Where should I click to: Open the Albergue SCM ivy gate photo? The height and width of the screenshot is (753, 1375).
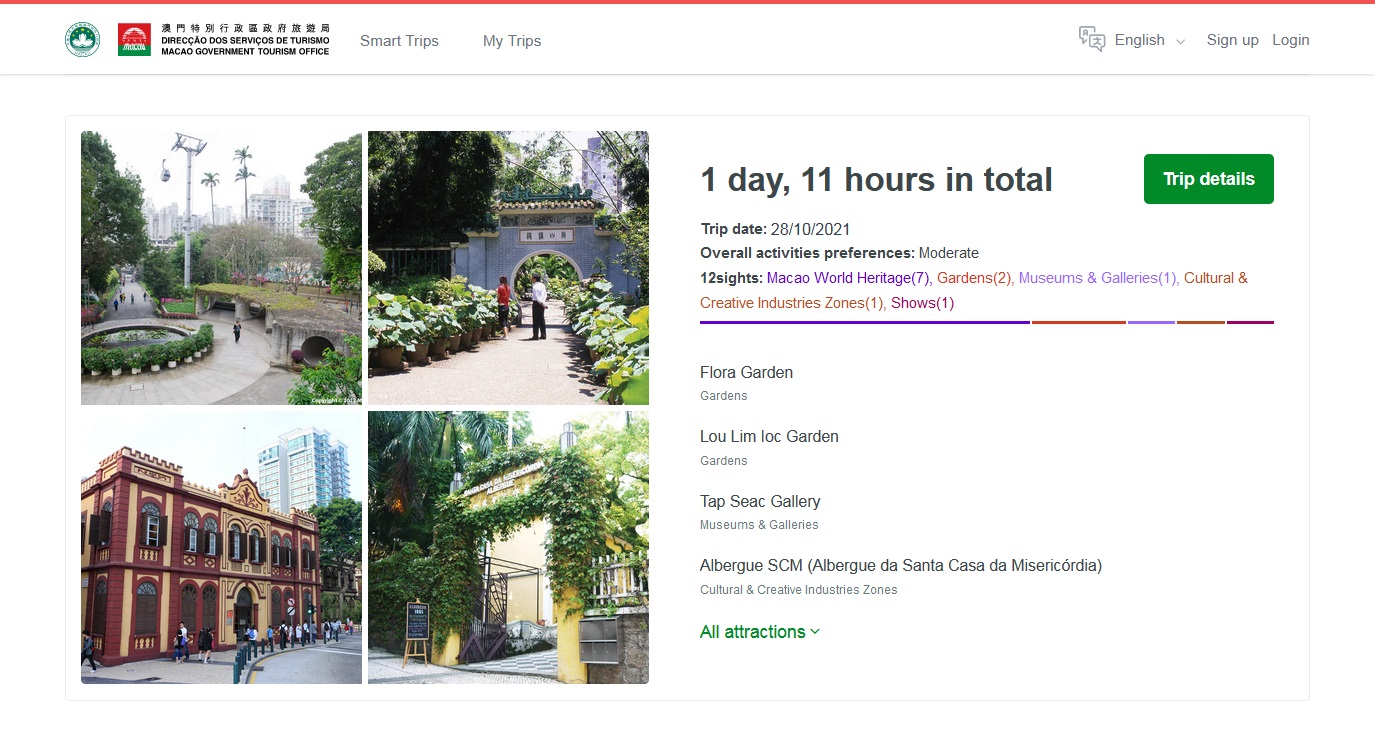pyautogui.click(x=508, y=547)
